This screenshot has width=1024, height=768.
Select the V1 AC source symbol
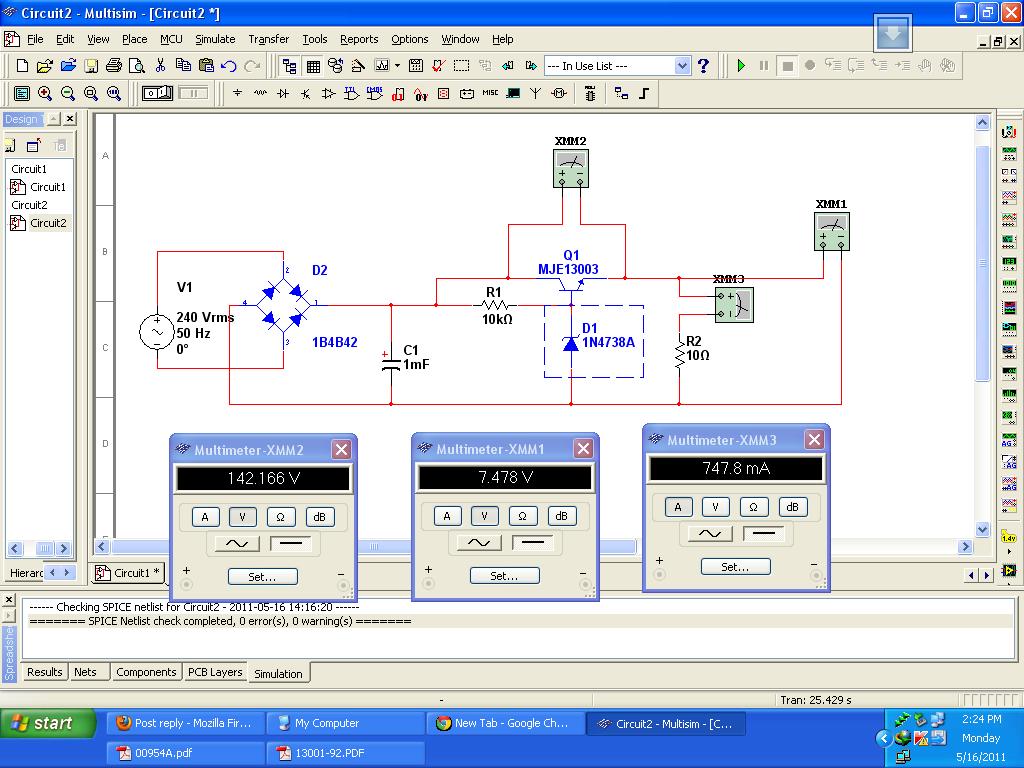[x=157, y=331]
